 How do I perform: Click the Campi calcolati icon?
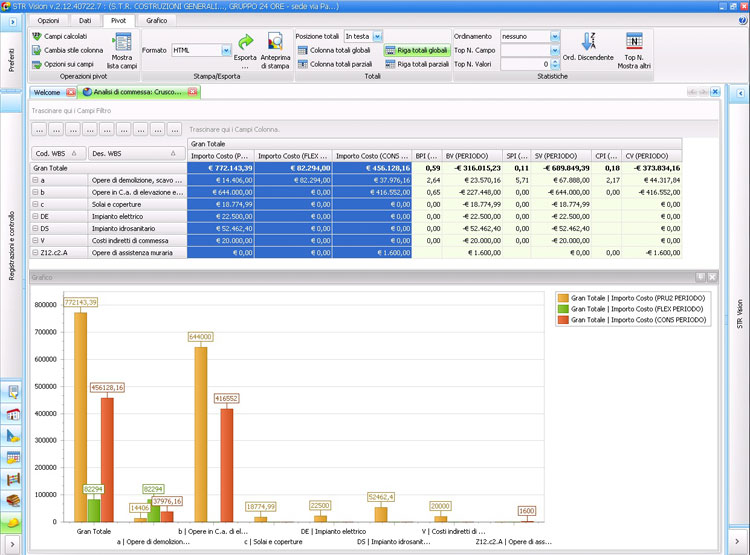37,36
